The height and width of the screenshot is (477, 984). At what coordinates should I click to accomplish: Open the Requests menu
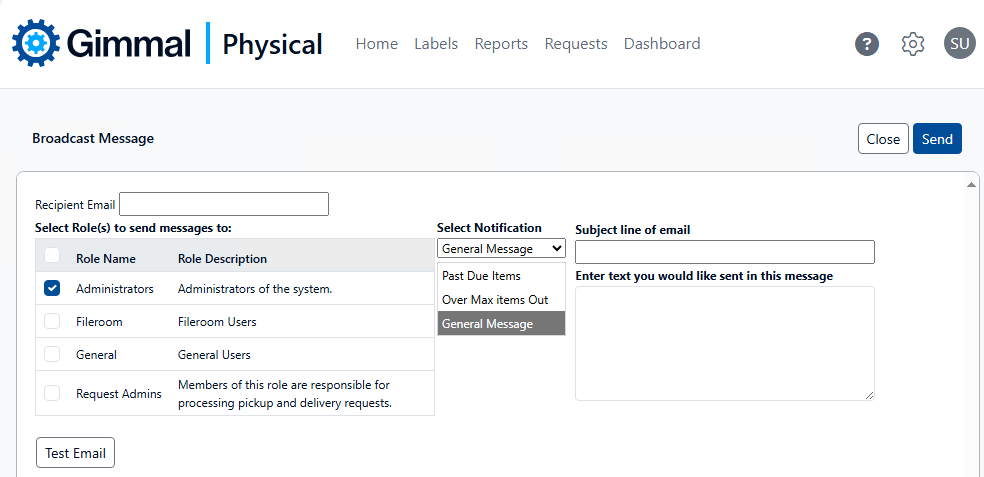[x=576, y=44]
